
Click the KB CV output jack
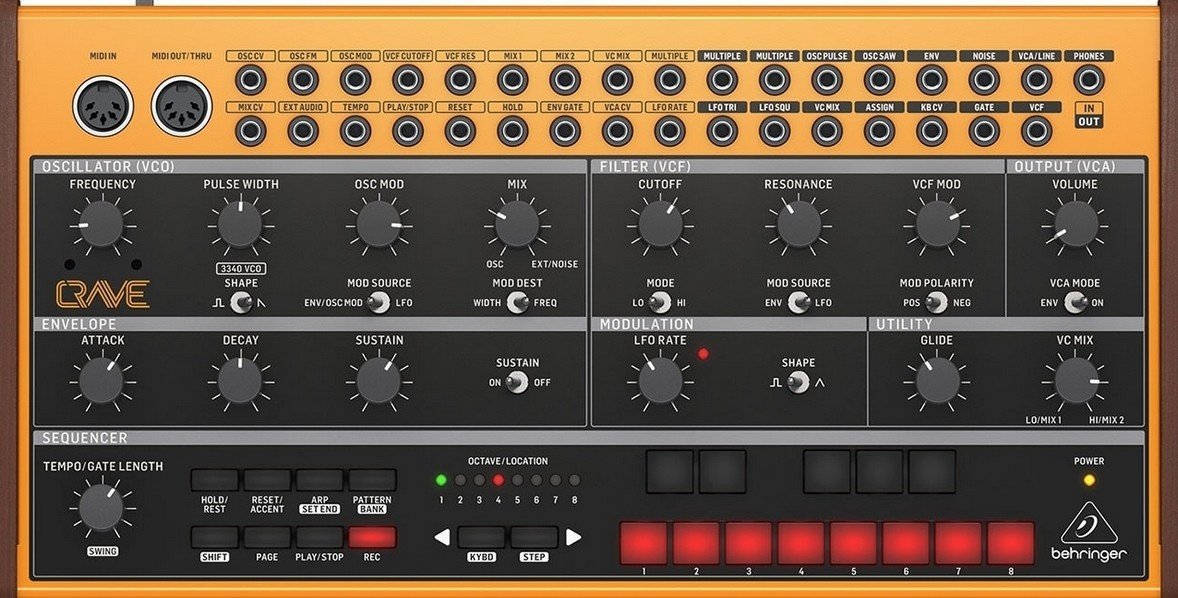[x=932, y=131]
